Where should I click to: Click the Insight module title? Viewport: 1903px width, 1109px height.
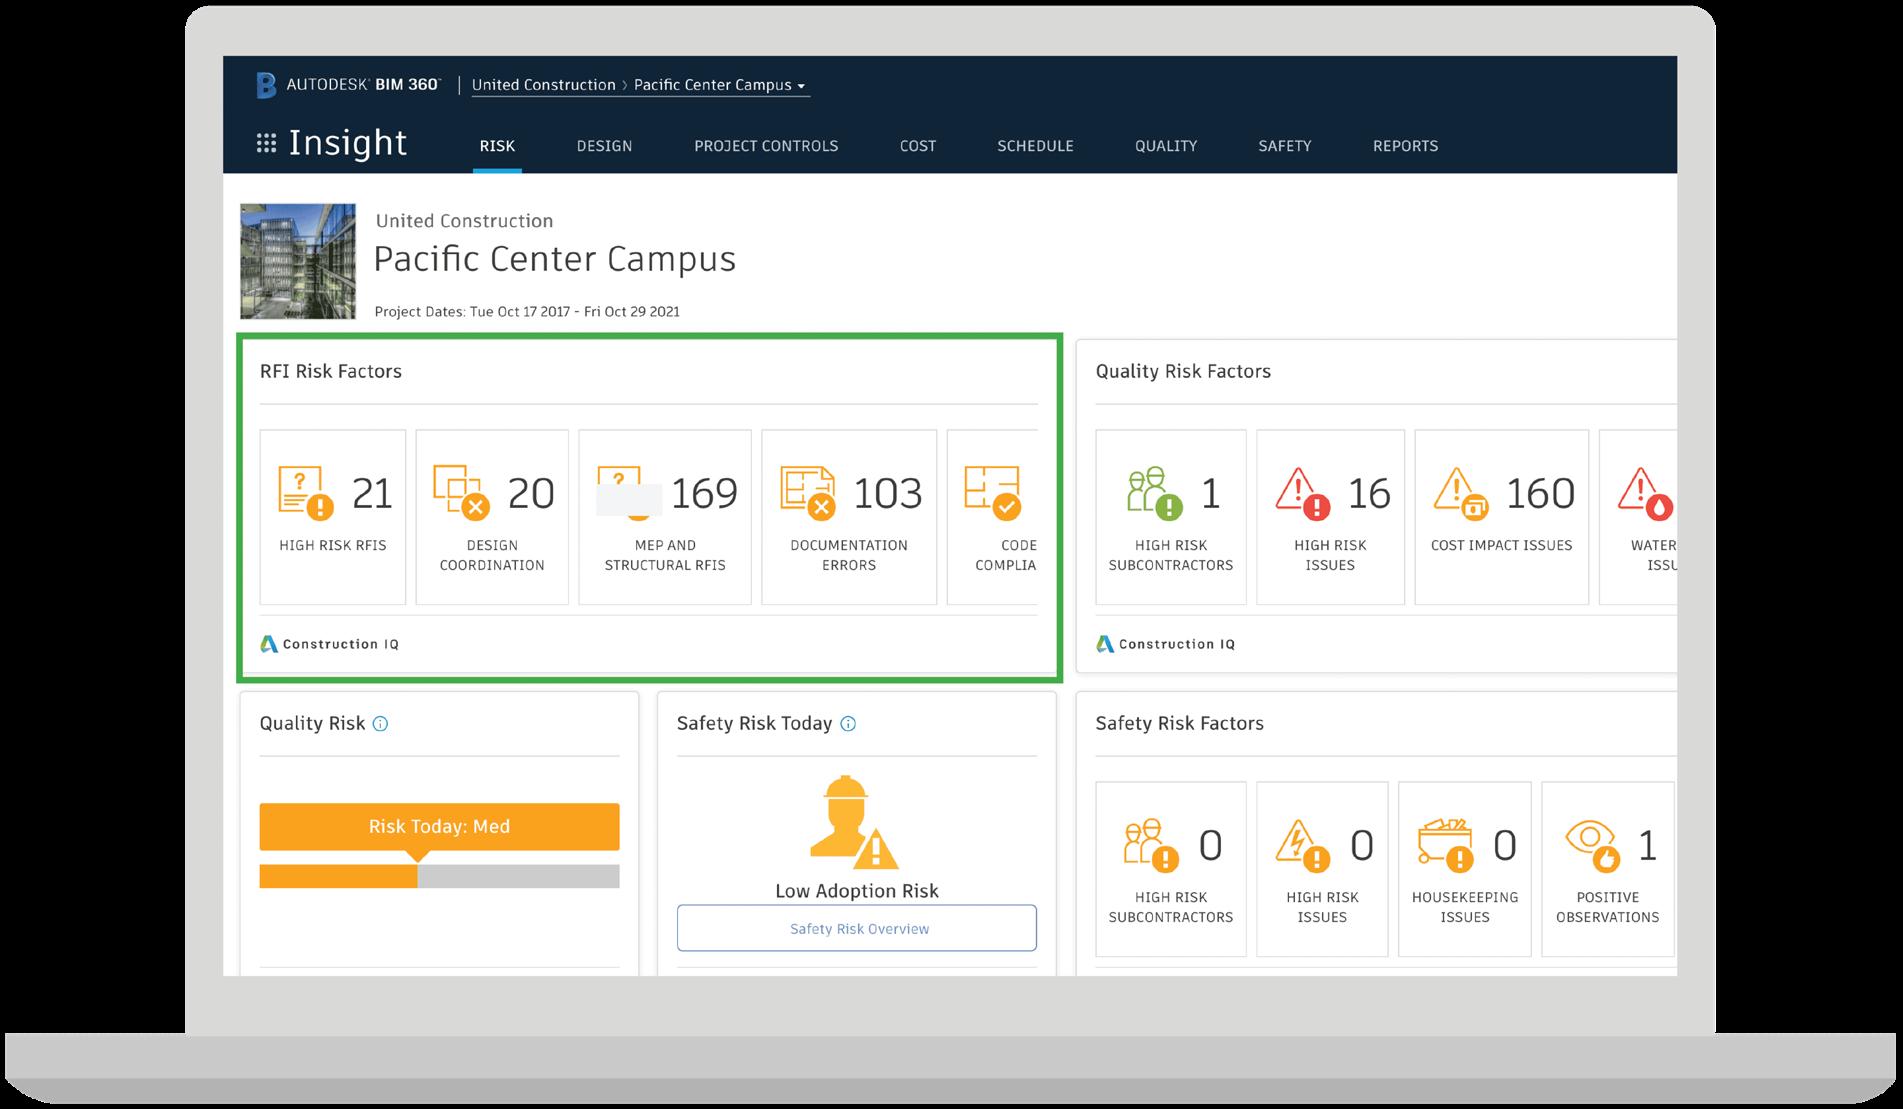click(348, 143)
